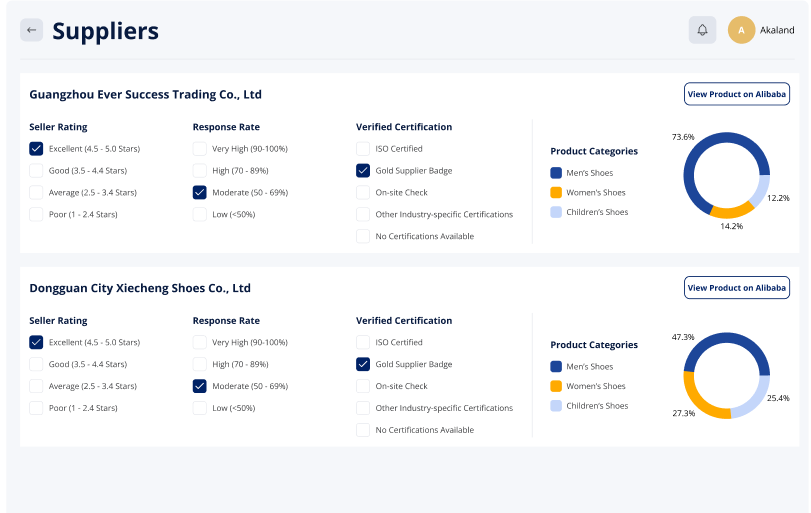Screen dimensions: 811x513
Task: Click the back arrow next to Suppliers
Action: pyautogui.click(x=31, y=30)
